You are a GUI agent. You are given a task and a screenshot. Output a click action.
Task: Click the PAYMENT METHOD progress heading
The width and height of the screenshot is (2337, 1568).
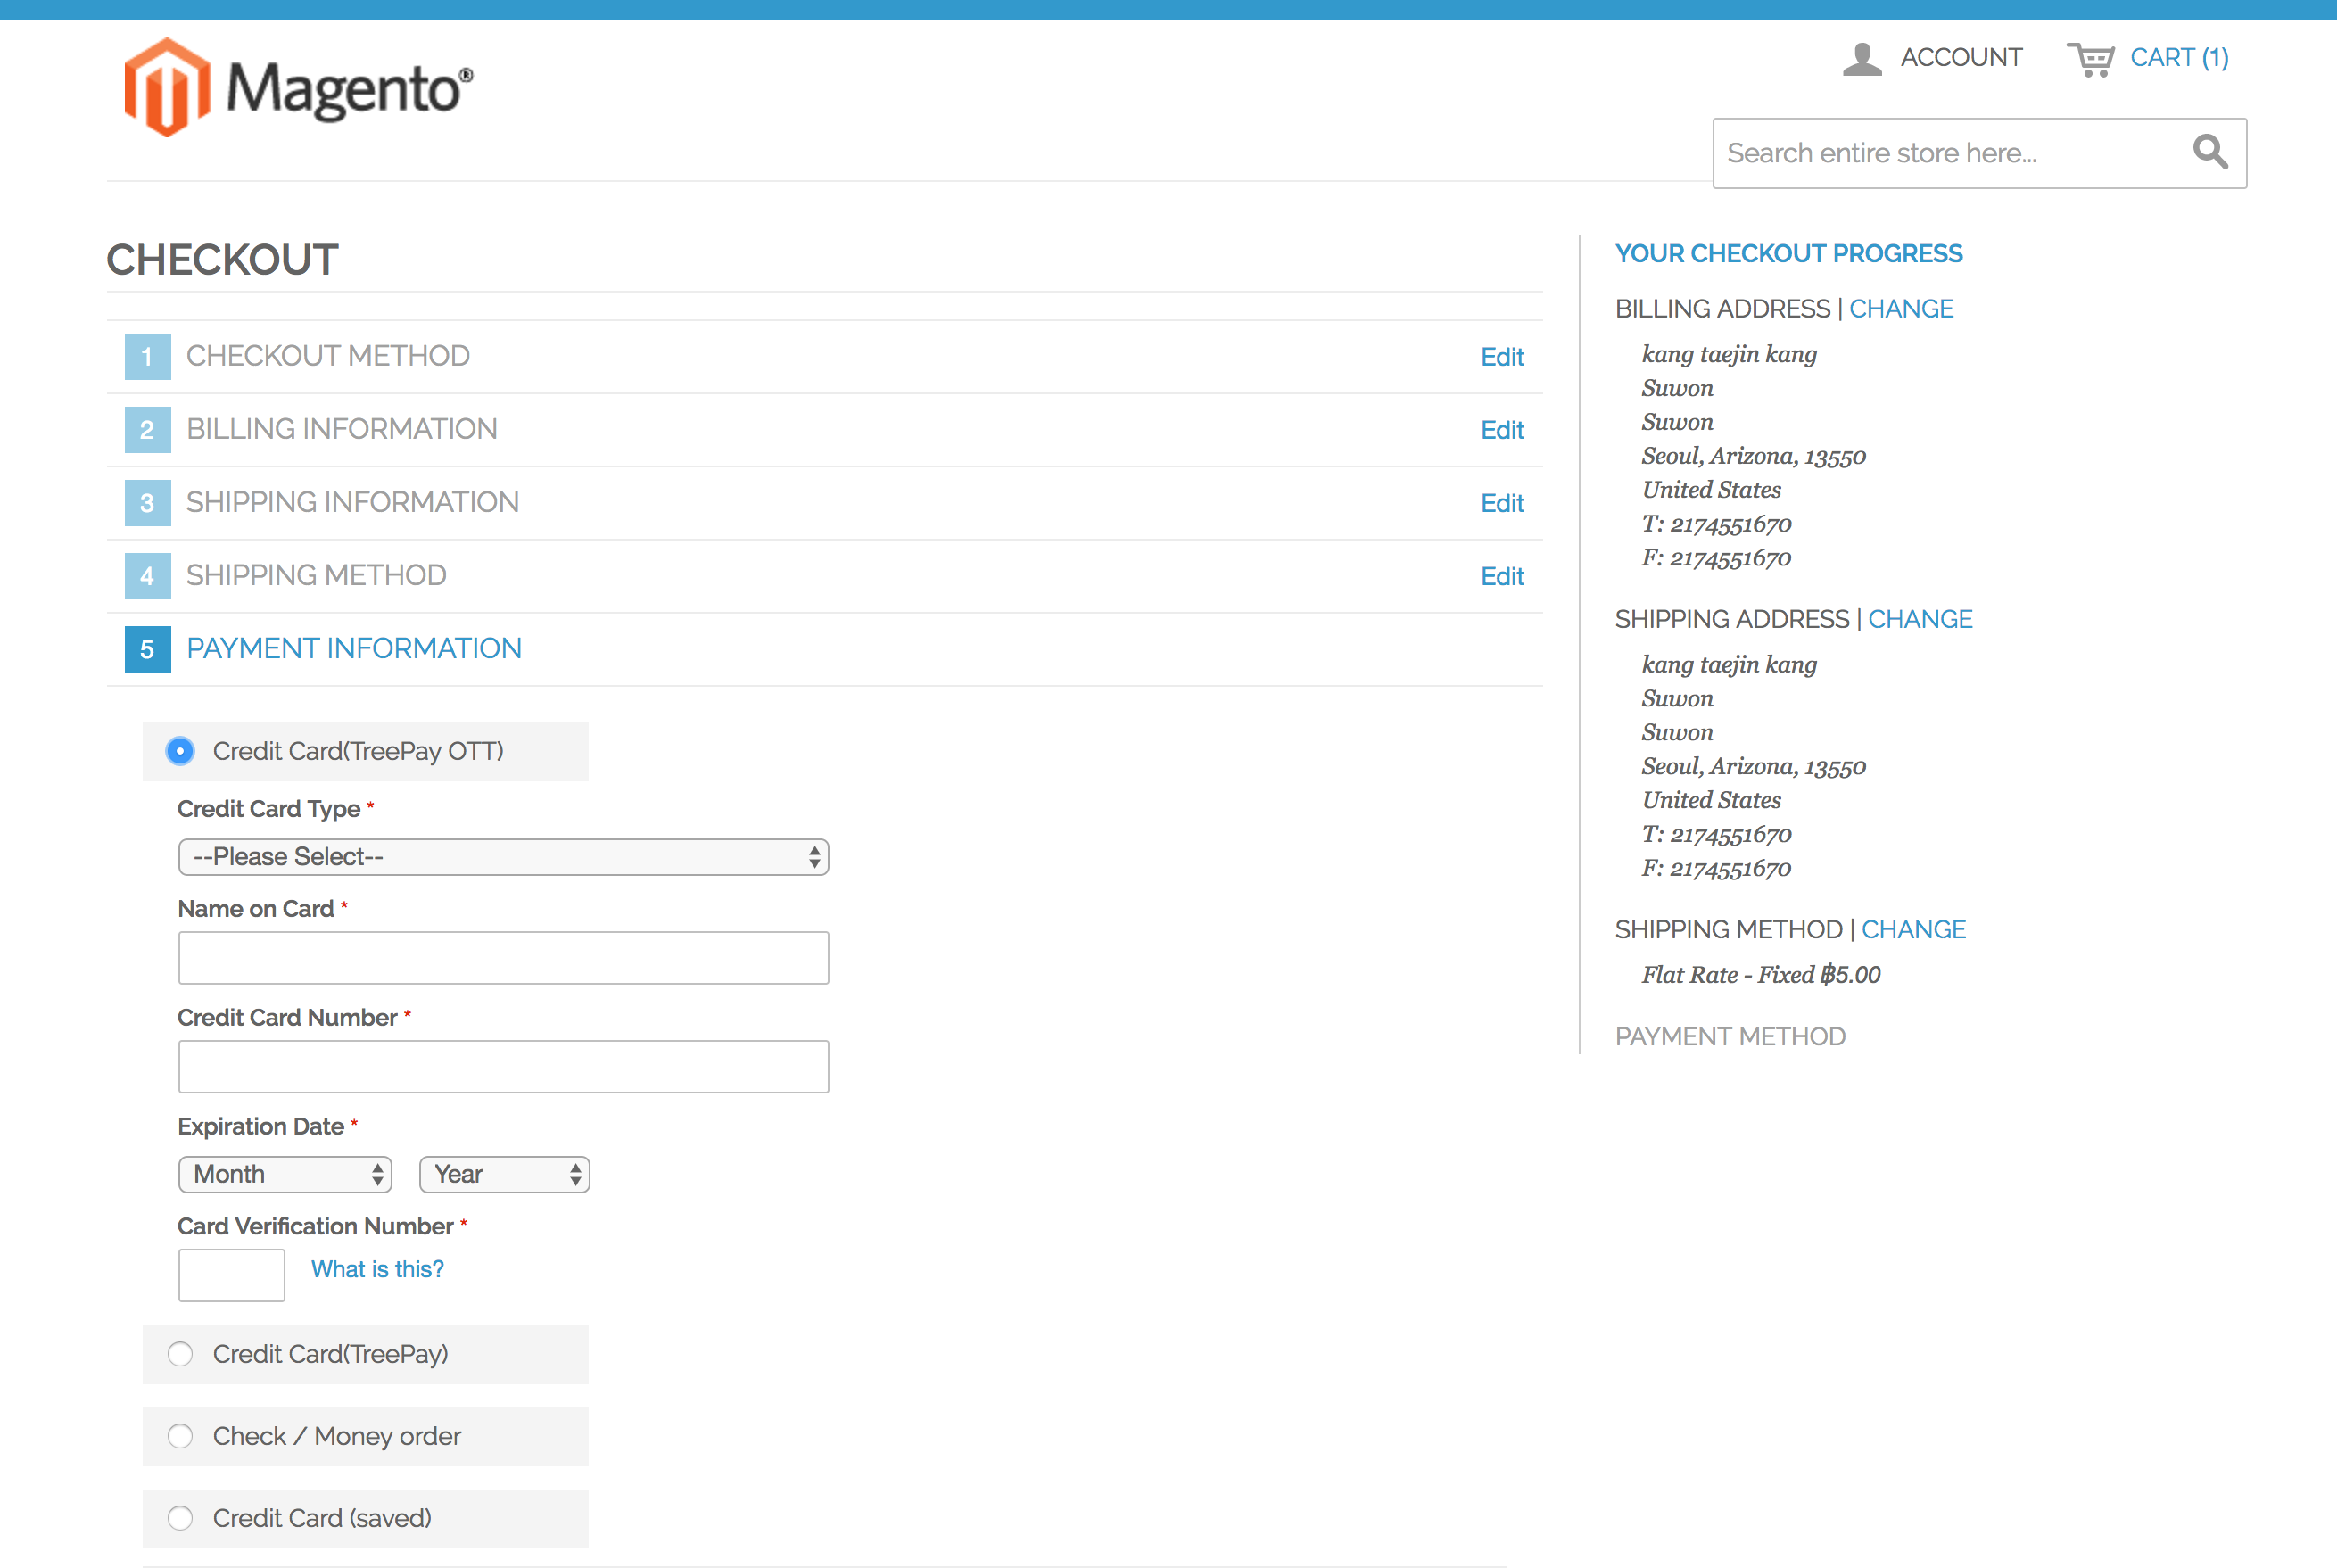click(x=1730, y=1036)
